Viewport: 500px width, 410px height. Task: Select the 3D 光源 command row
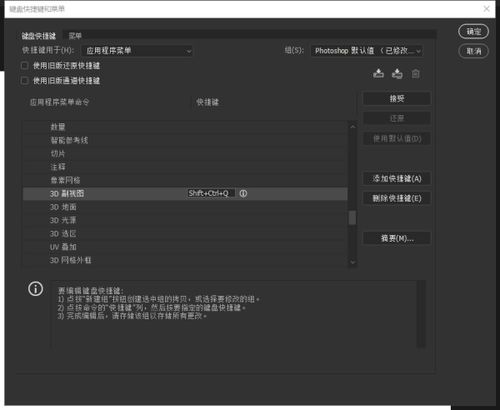[x=185, y=220]
